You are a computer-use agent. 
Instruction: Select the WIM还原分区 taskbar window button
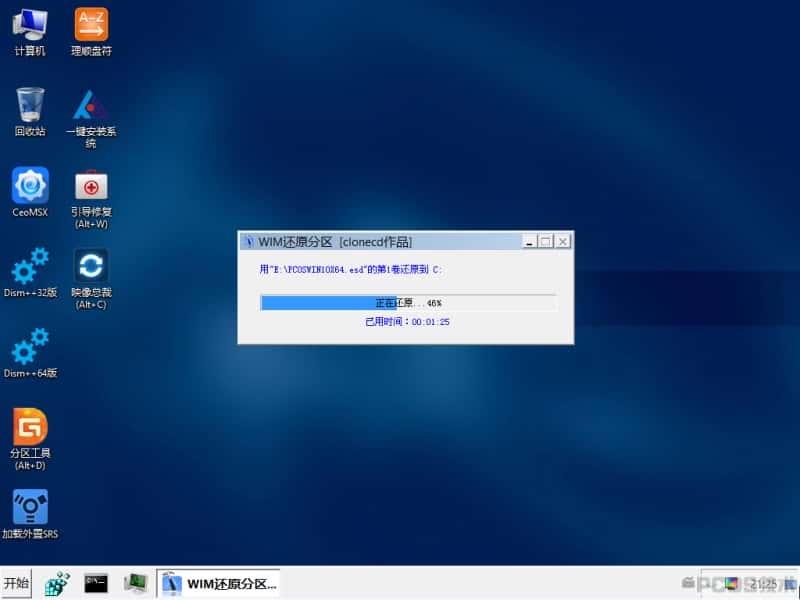(x=218, y=583)
